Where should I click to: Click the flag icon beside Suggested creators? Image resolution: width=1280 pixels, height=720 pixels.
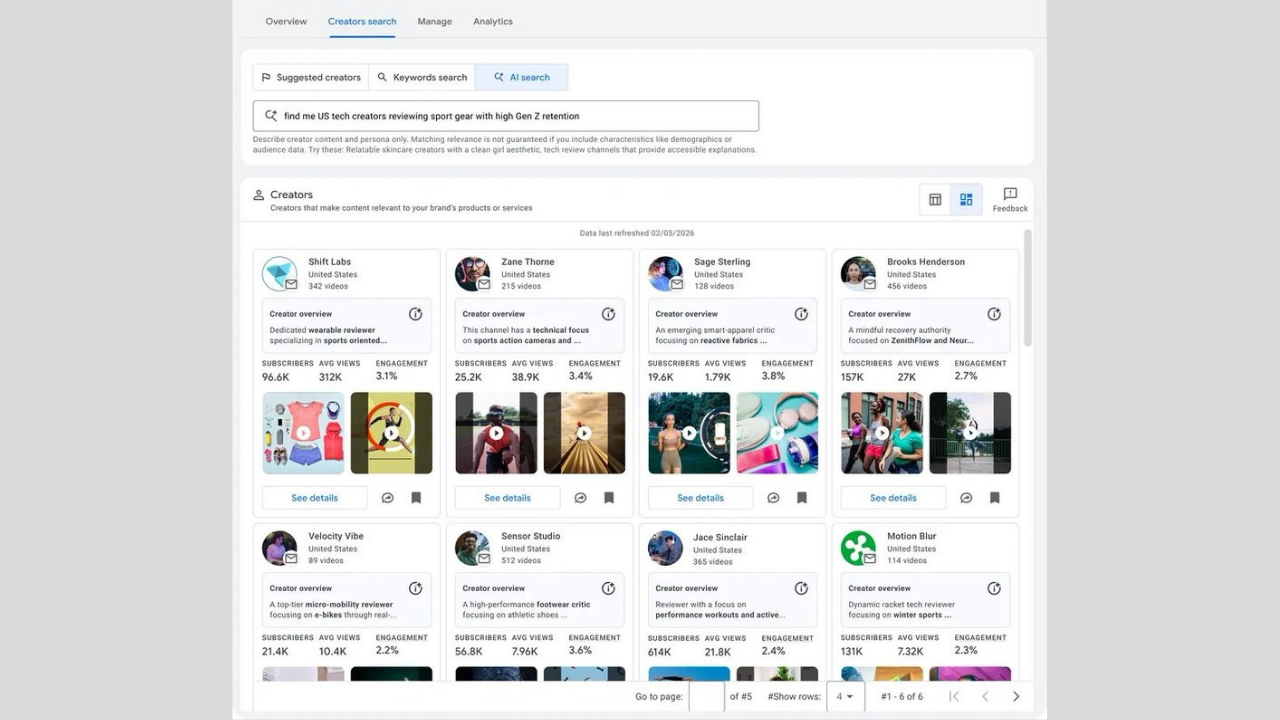[267, 77]
